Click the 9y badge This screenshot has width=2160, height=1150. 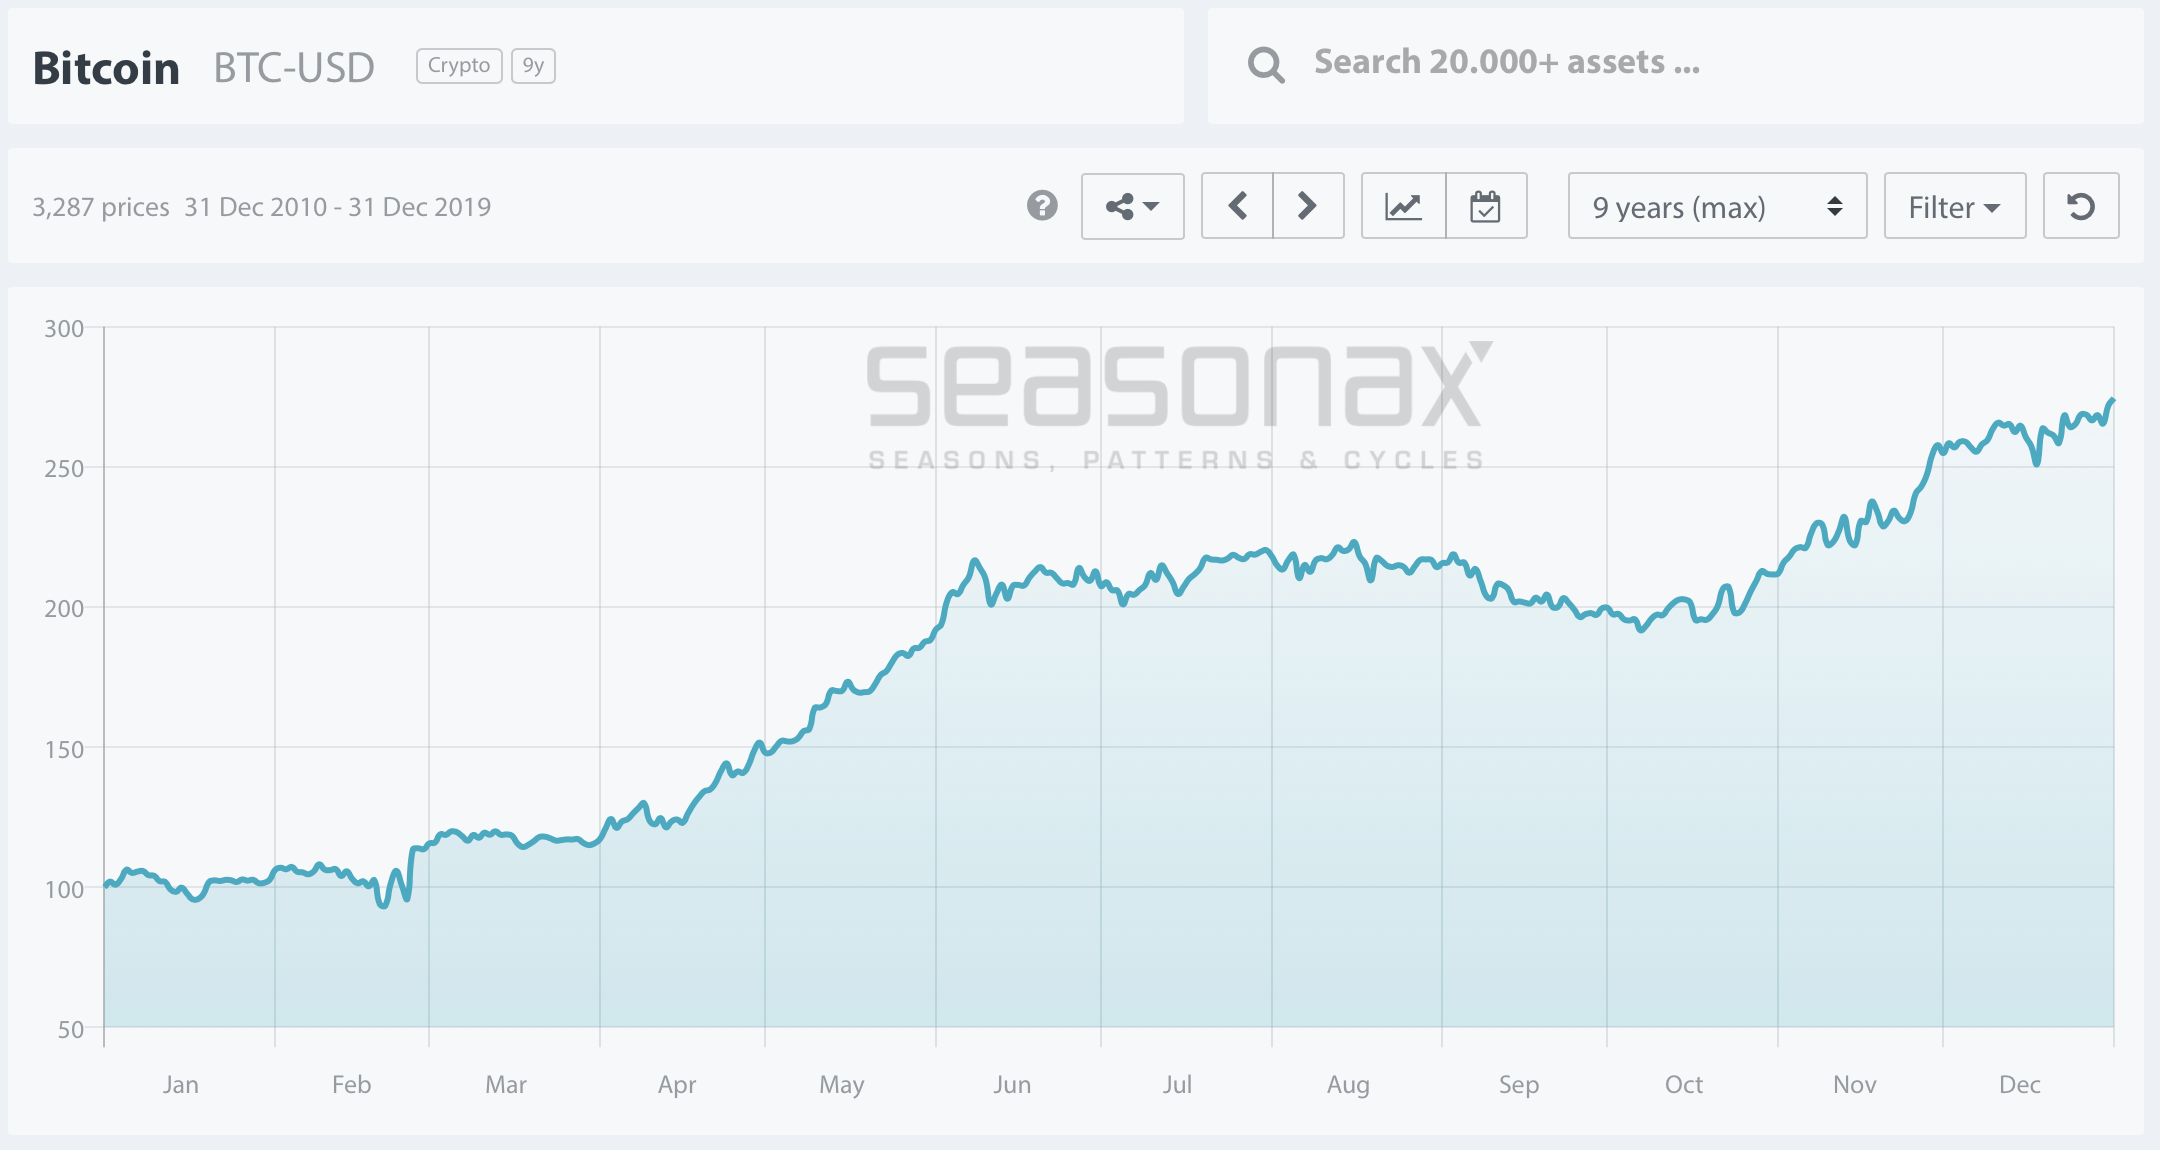[533, 66]
